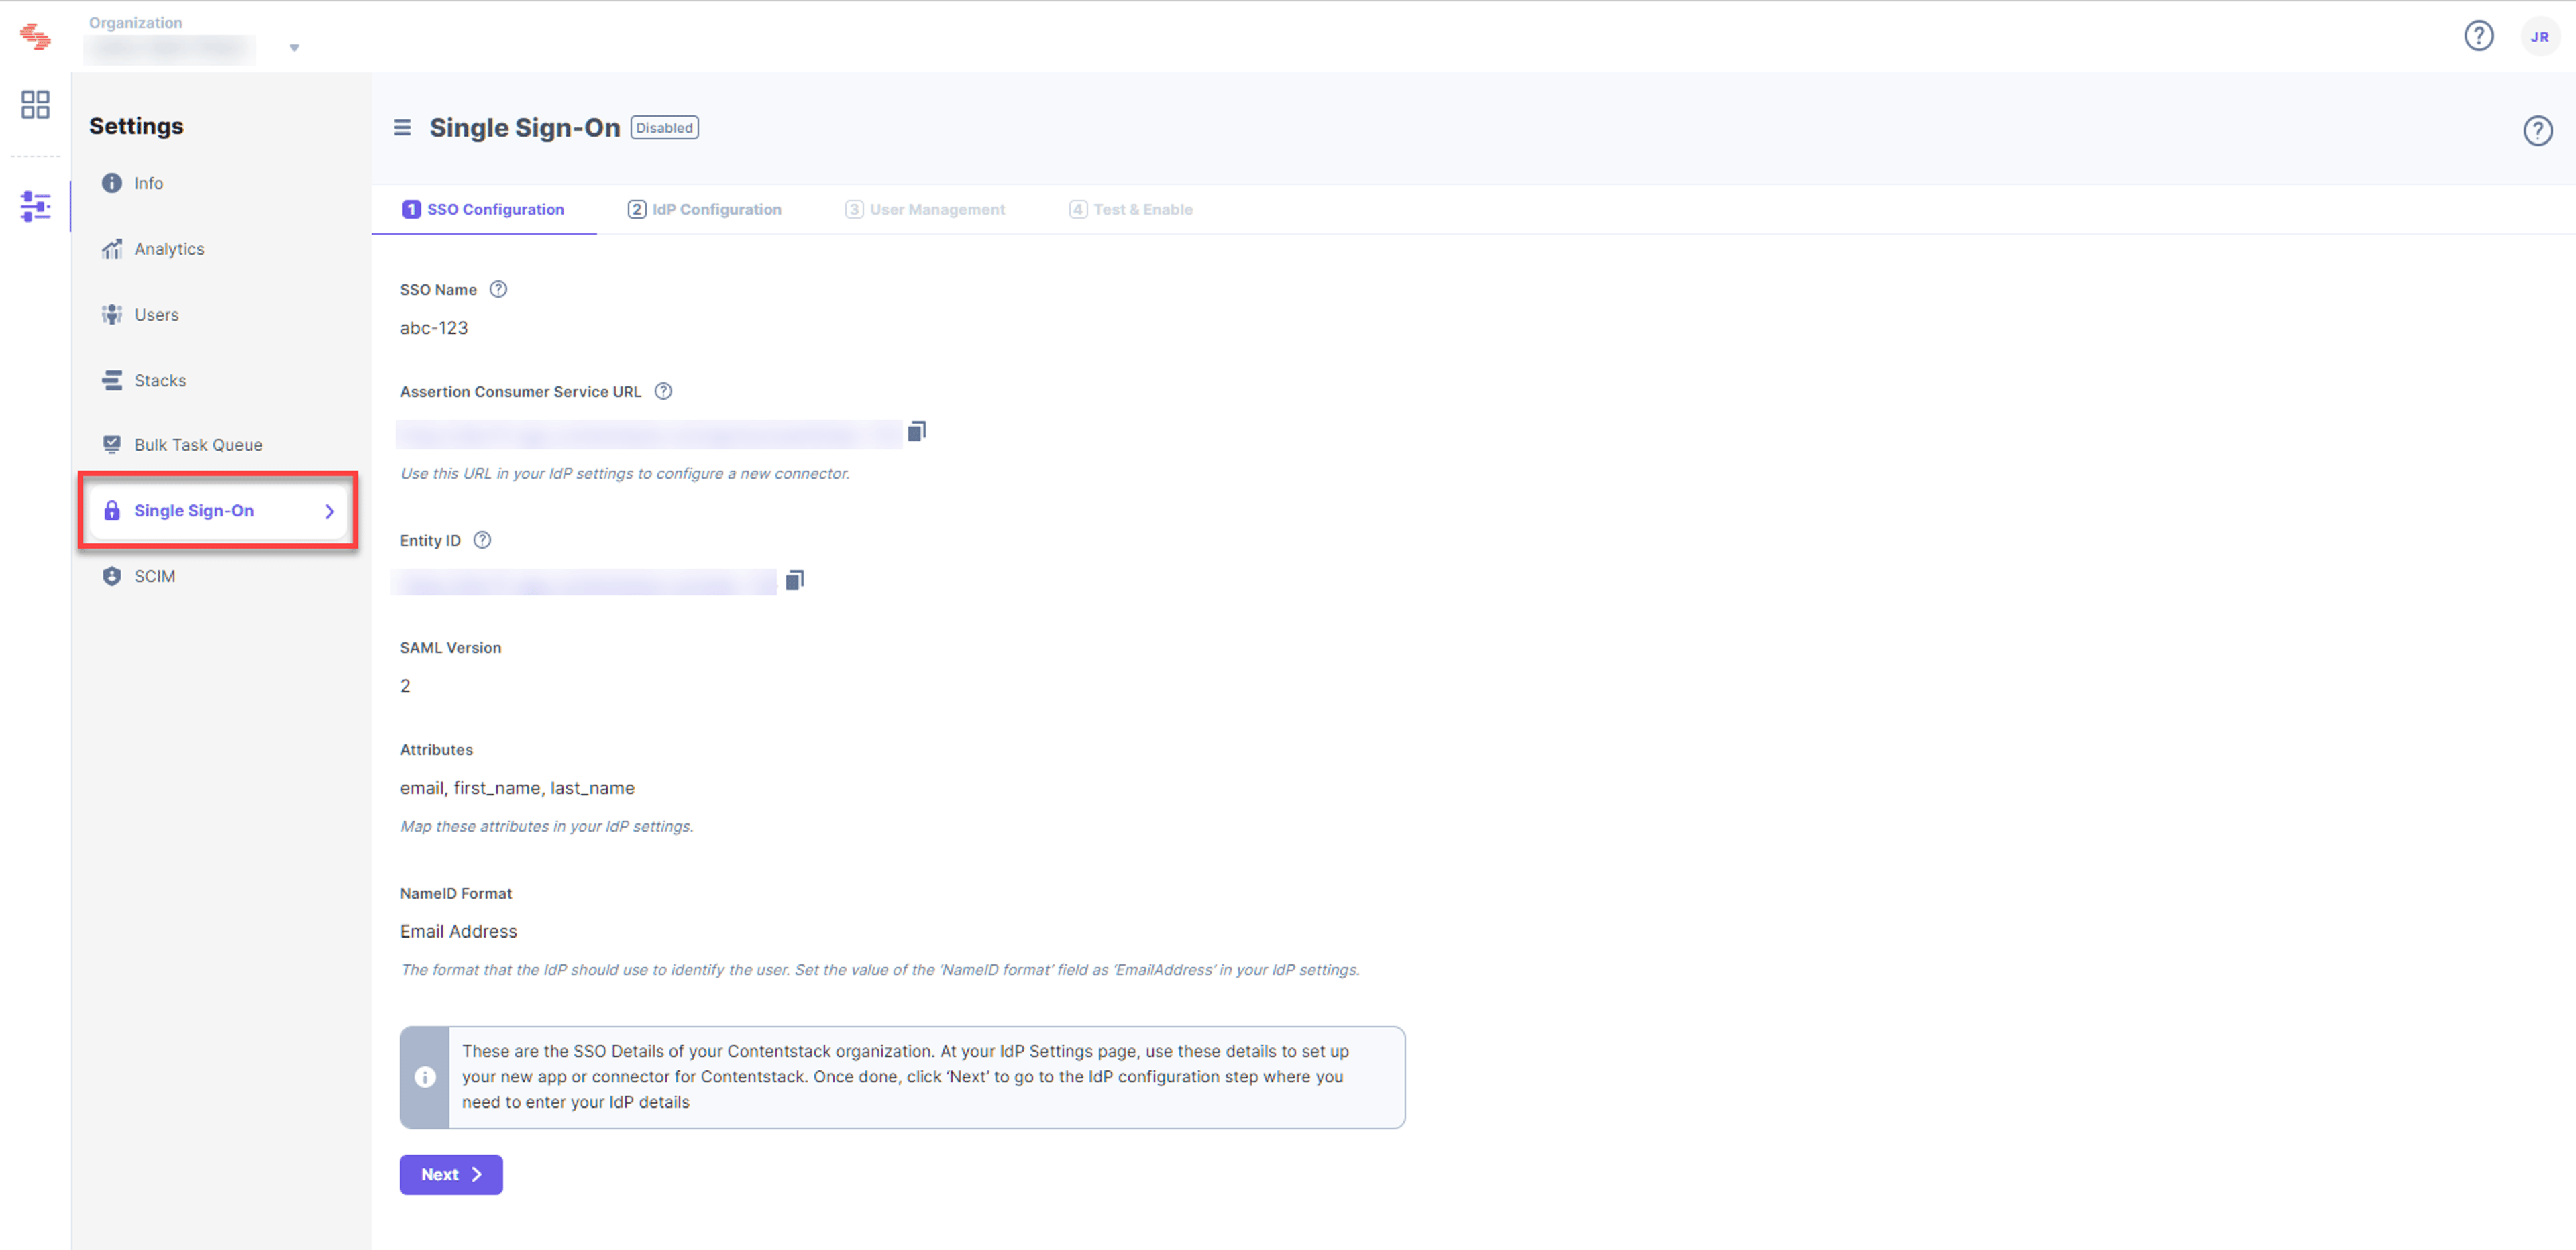Toggle the hamburger menu beside Single Sign-On title

tap(402, 128)
